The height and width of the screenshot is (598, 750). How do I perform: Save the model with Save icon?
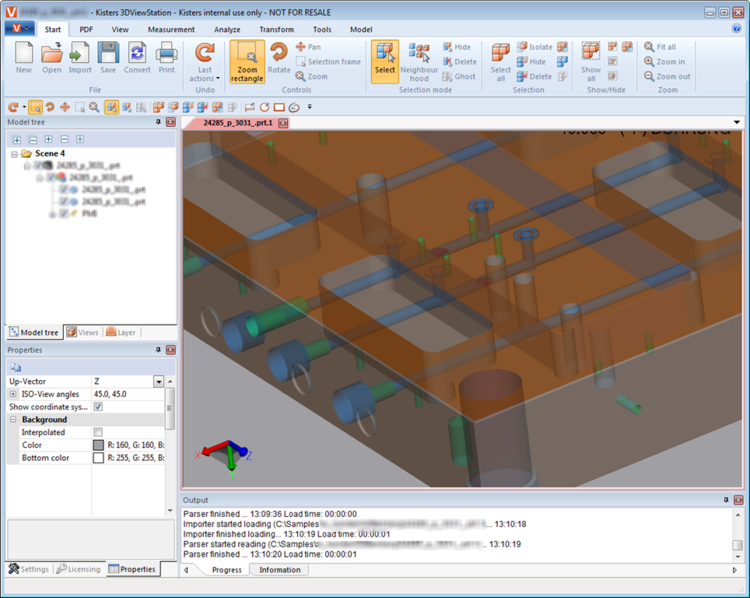(108, 57)
